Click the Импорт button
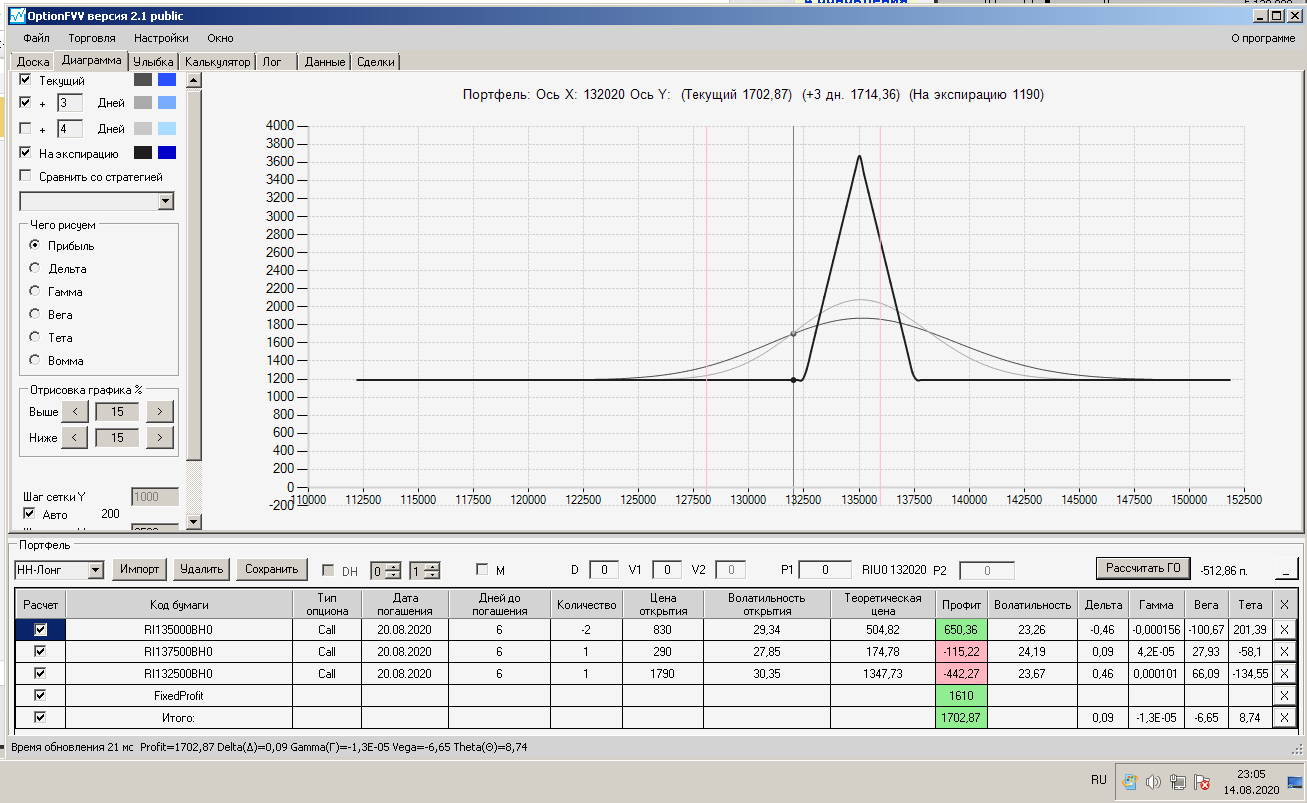The image size is (1307, 803). [x=140, y=569]
